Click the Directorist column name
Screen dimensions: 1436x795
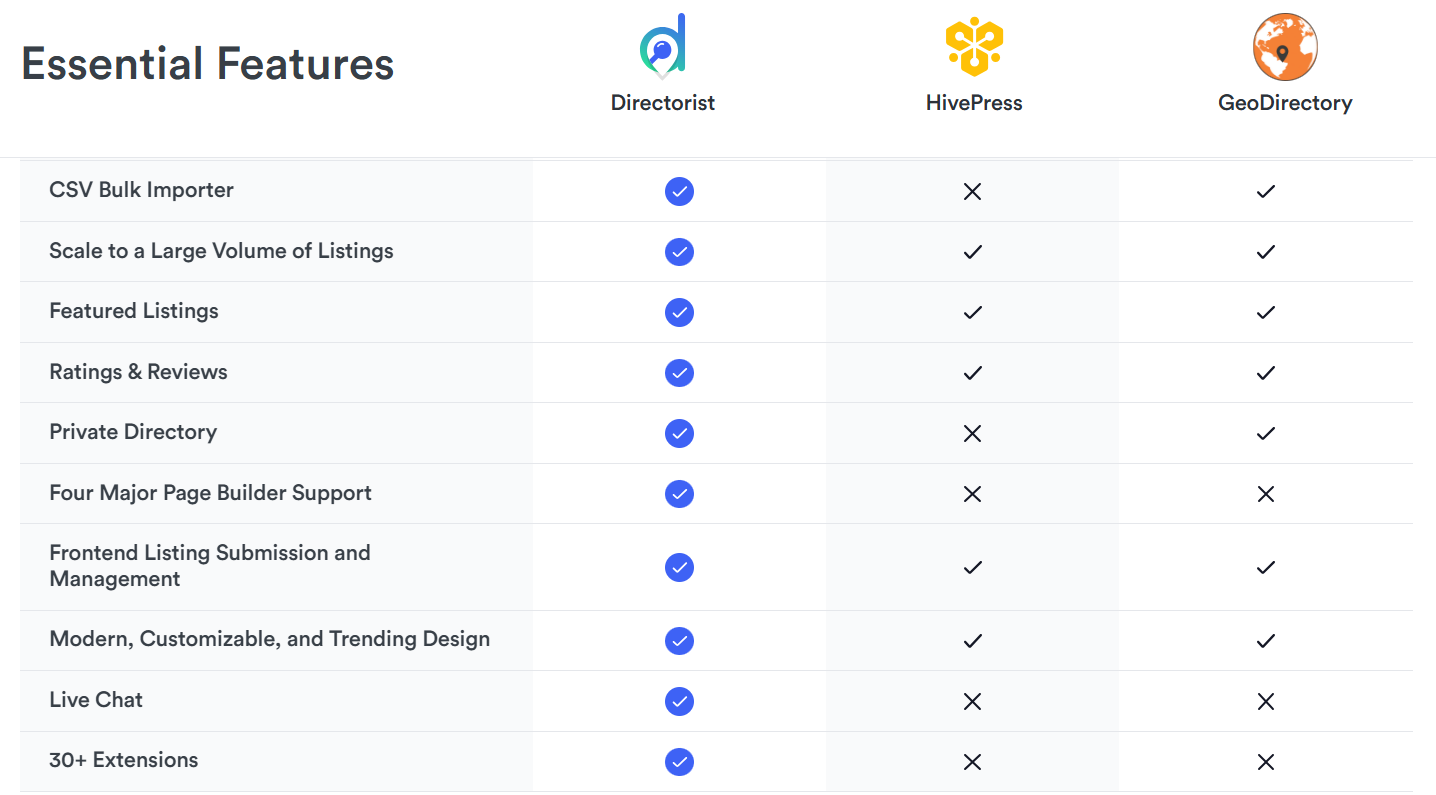tap(663, 103)
